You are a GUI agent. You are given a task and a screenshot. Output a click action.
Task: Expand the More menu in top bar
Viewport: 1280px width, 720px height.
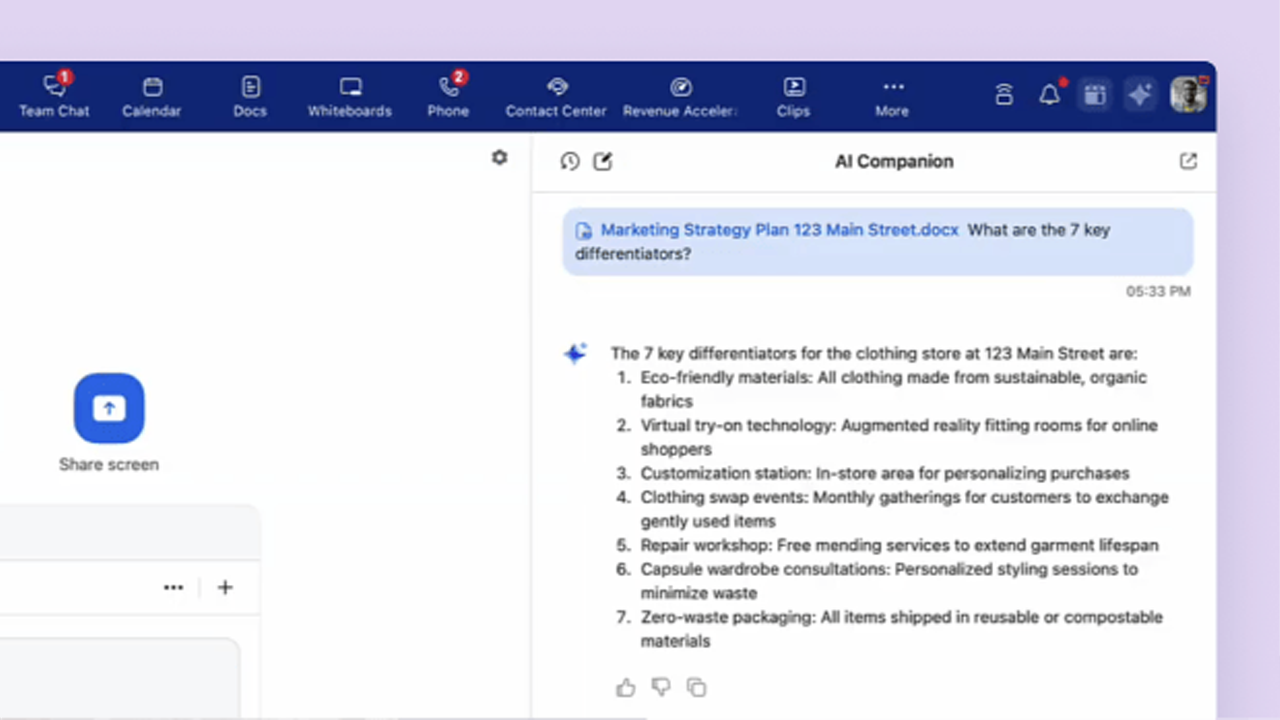coord(892,96)
